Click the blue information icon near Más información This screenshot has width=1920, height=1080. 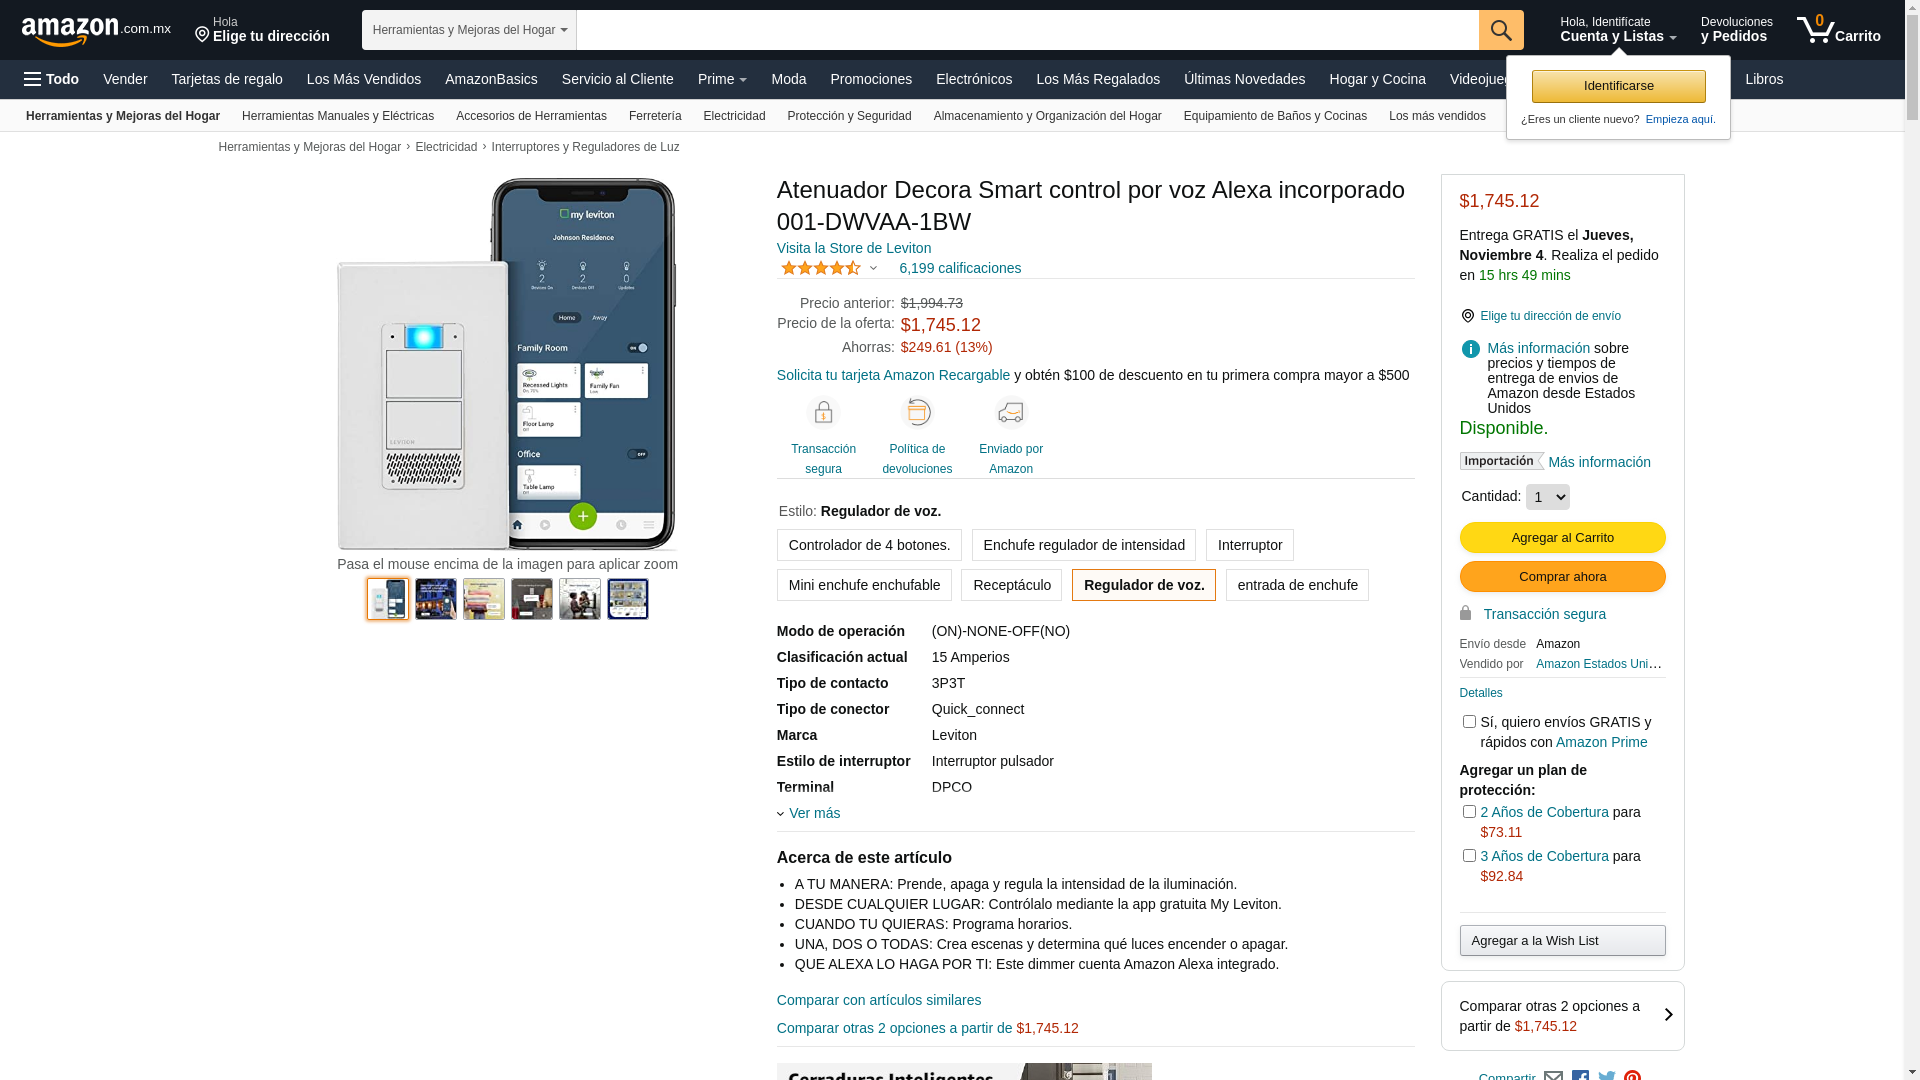click(x=1470, y=349)
